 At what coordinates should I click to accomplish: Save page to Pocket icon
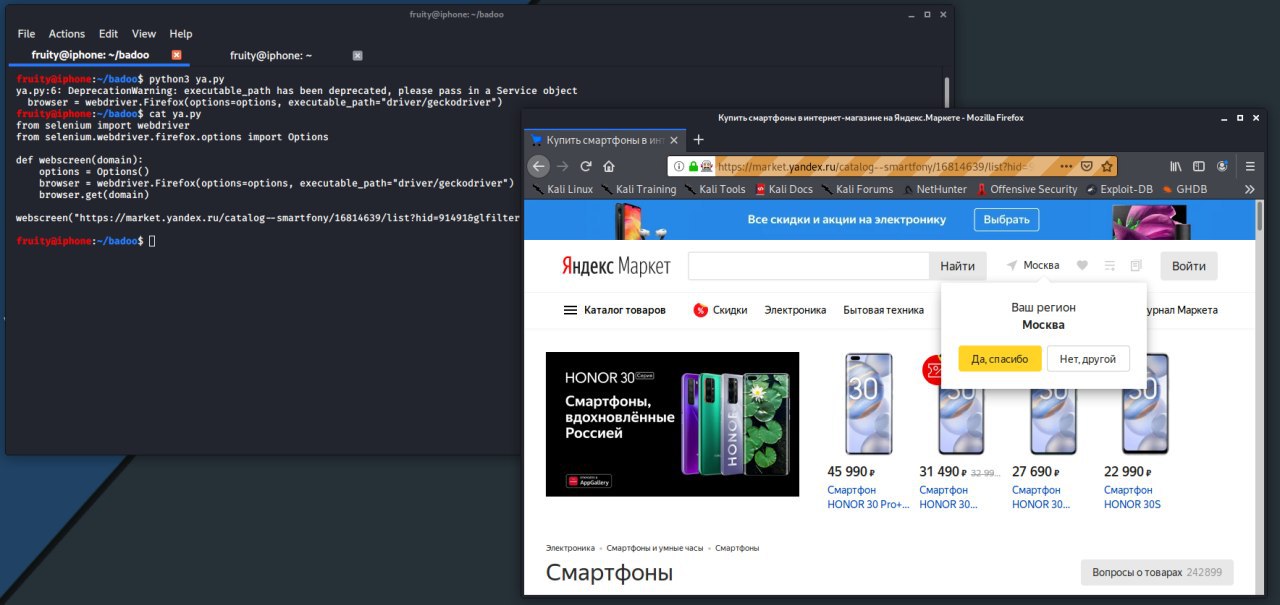click(1087, 166)
